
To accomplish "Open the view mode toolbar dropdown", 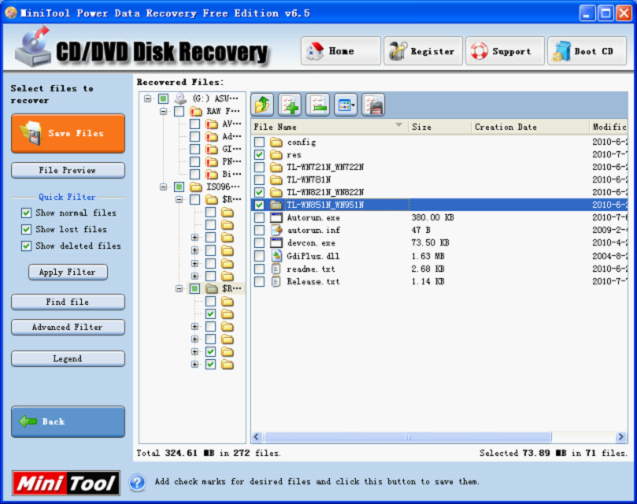I will [x=346, y=105].
